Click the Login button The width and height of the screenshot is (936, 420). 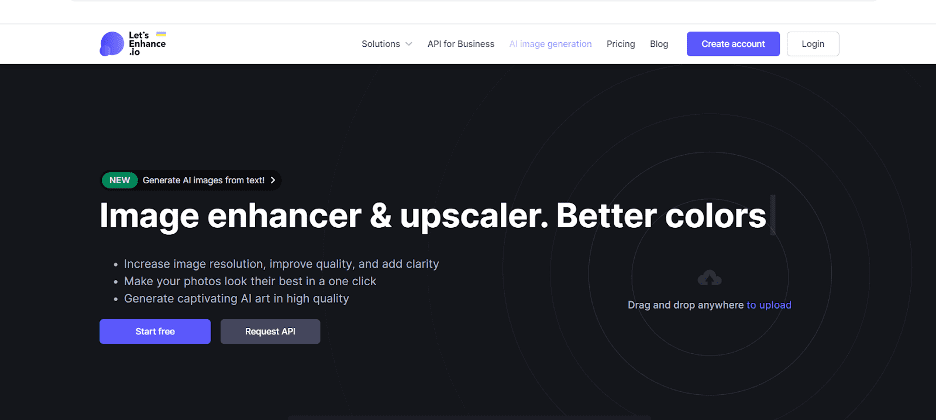coord(812,44)
